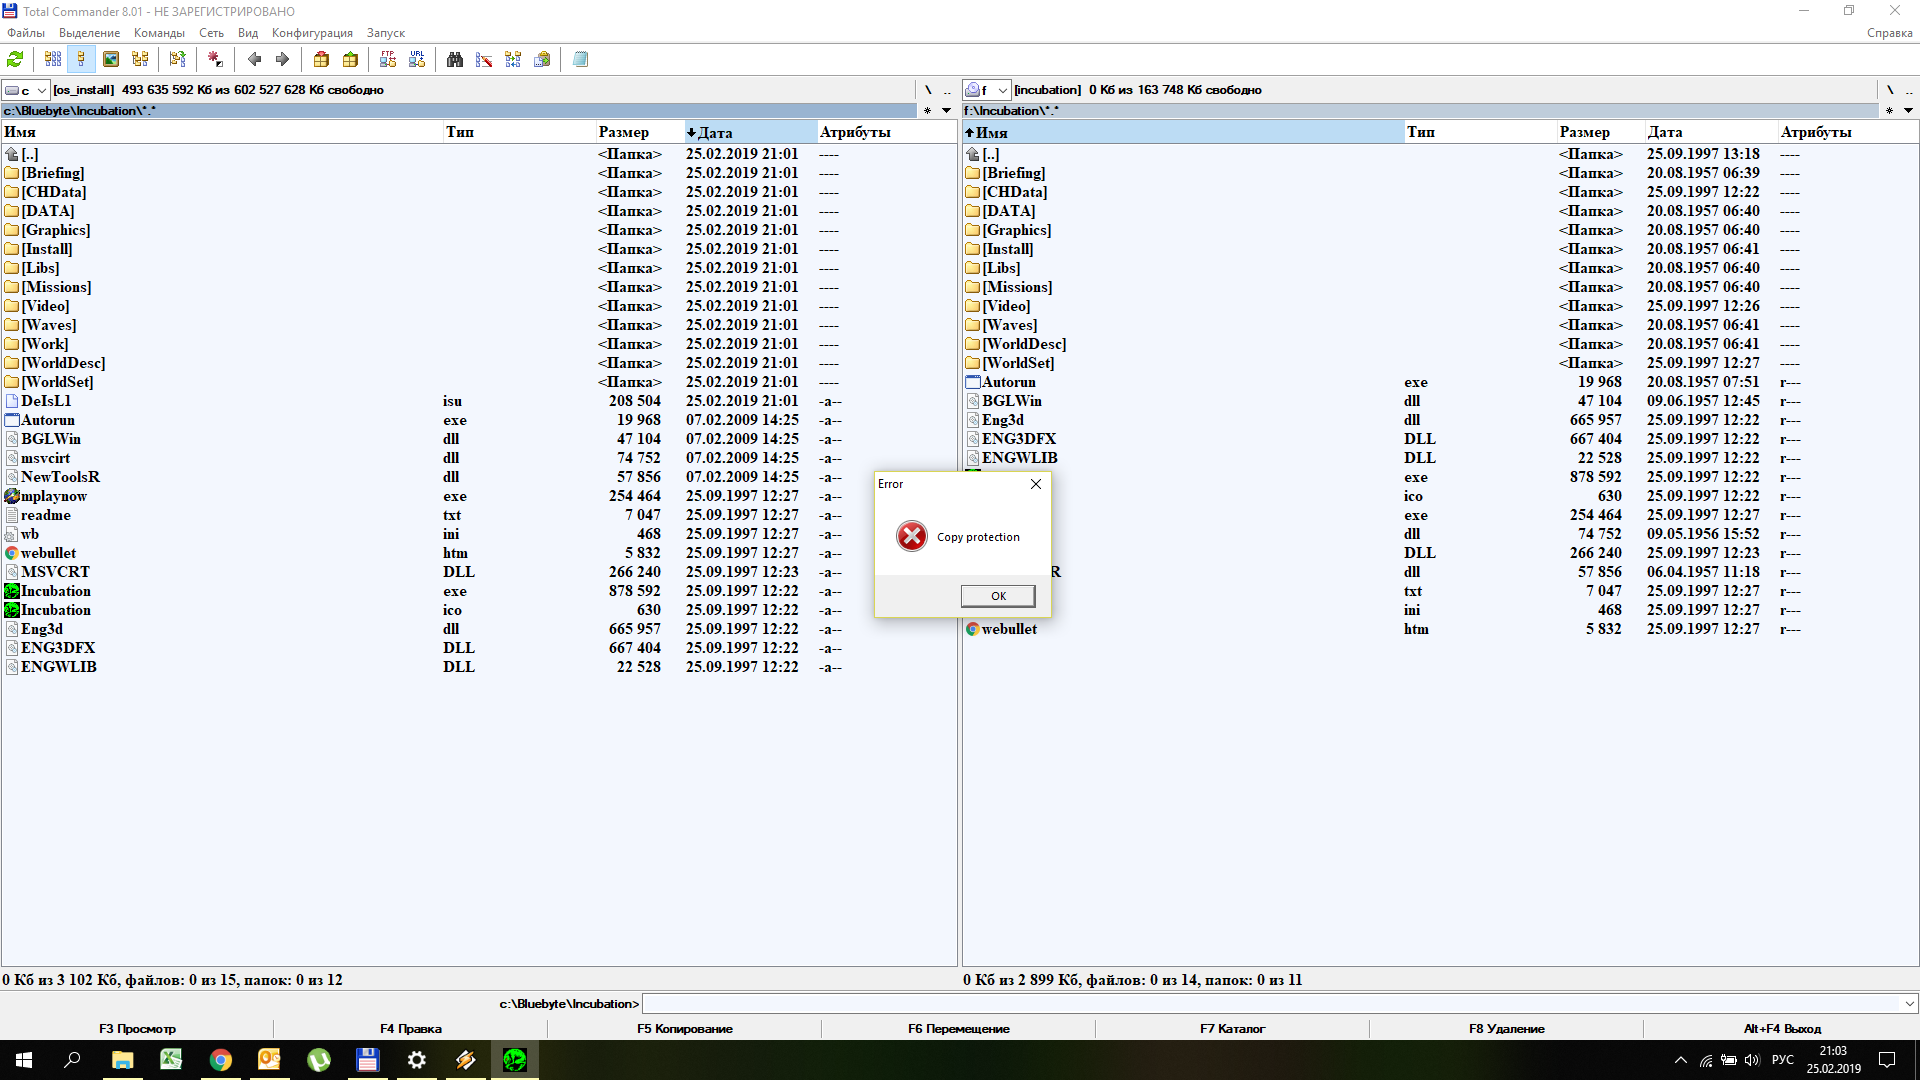The width and height of the screenshot is (1920, 1080).
Task: Open Chrome from the Windows taskbar
Action: point(221,1060)
